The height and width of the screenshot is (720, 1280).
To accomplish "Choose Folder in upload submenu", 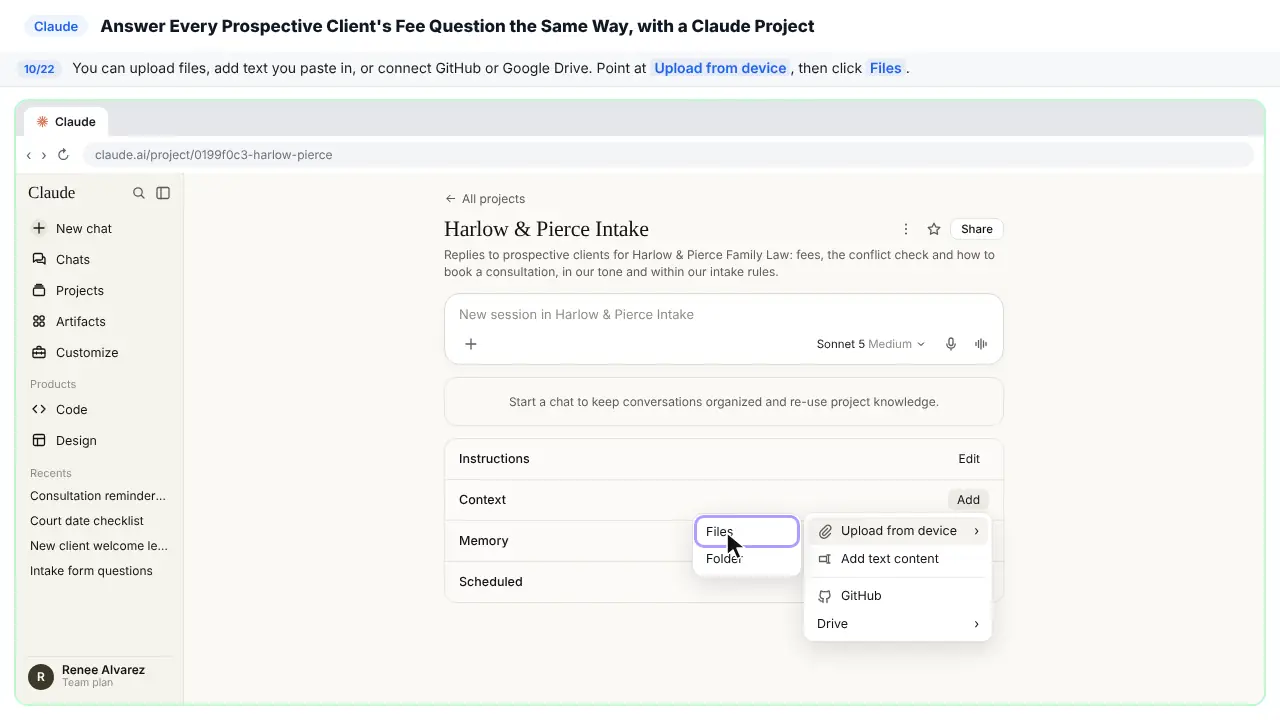I will point(747,559).
